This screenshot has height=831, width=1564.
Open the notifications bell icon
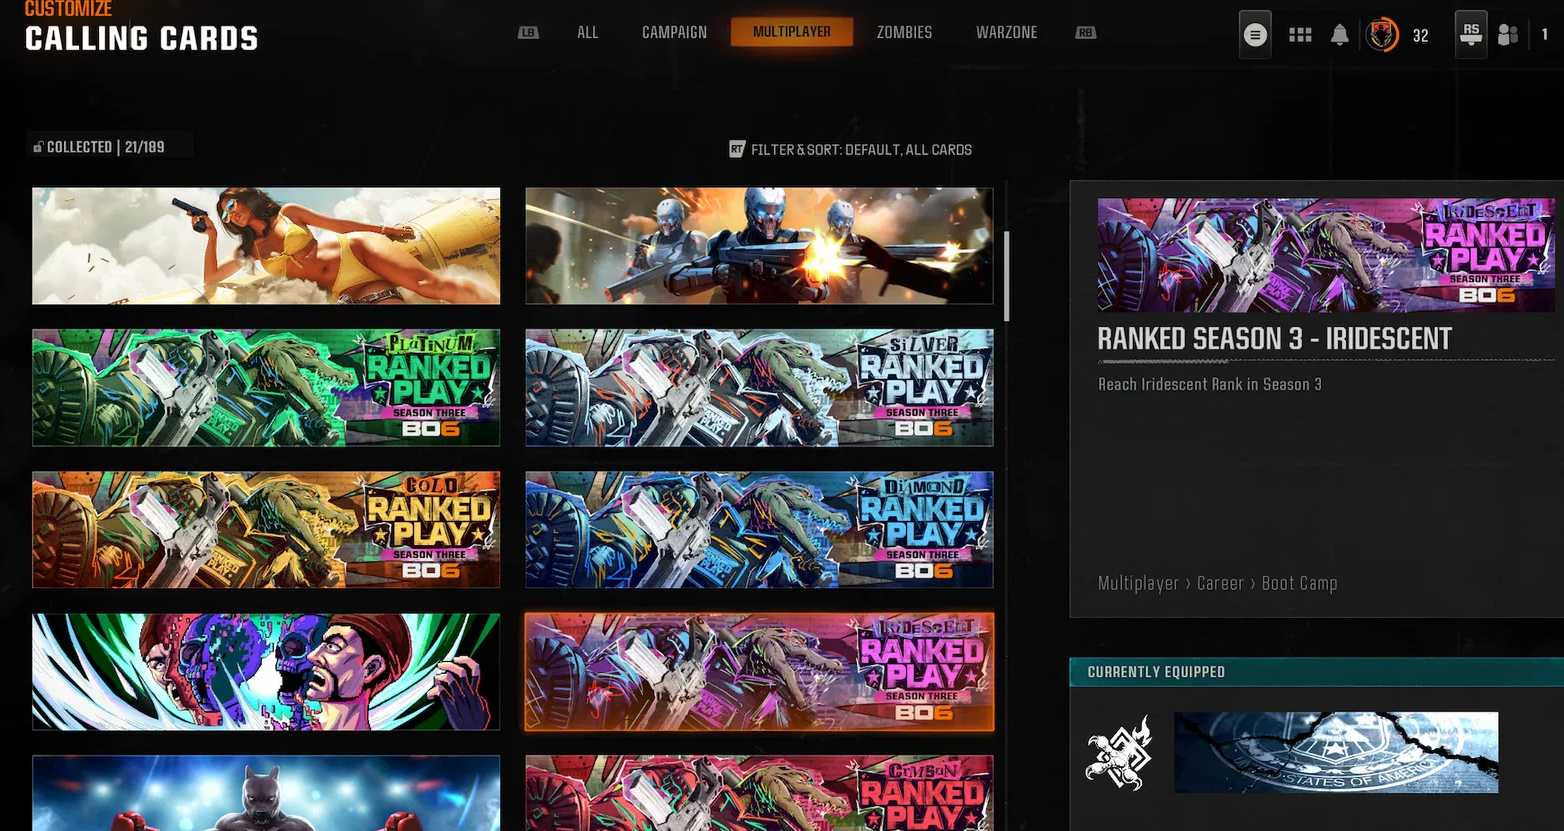(1340, 35)
